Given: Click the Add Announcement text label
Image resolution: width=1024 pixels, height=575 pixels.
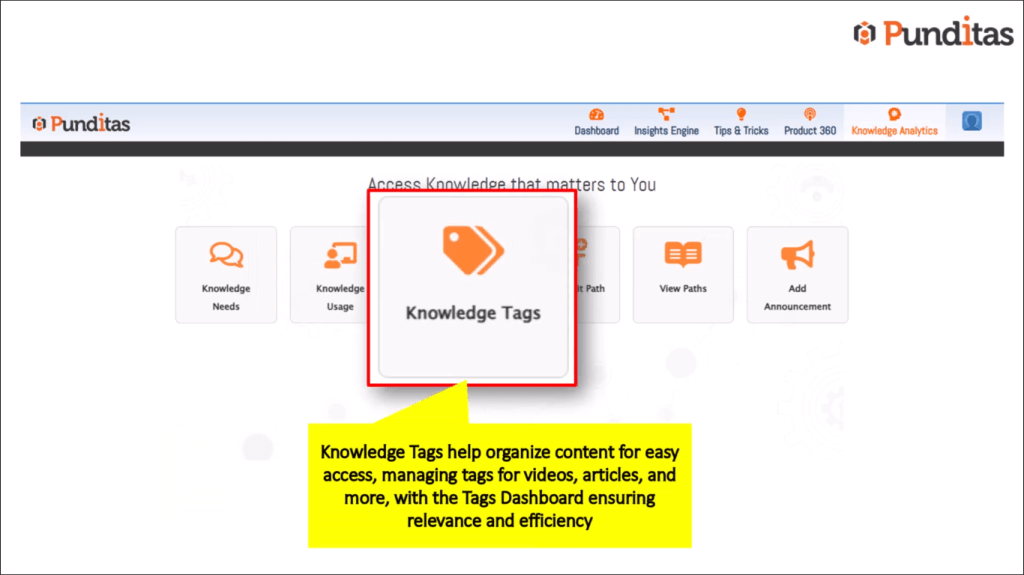Looking at the screenshot, I should [x=797, y=298].
